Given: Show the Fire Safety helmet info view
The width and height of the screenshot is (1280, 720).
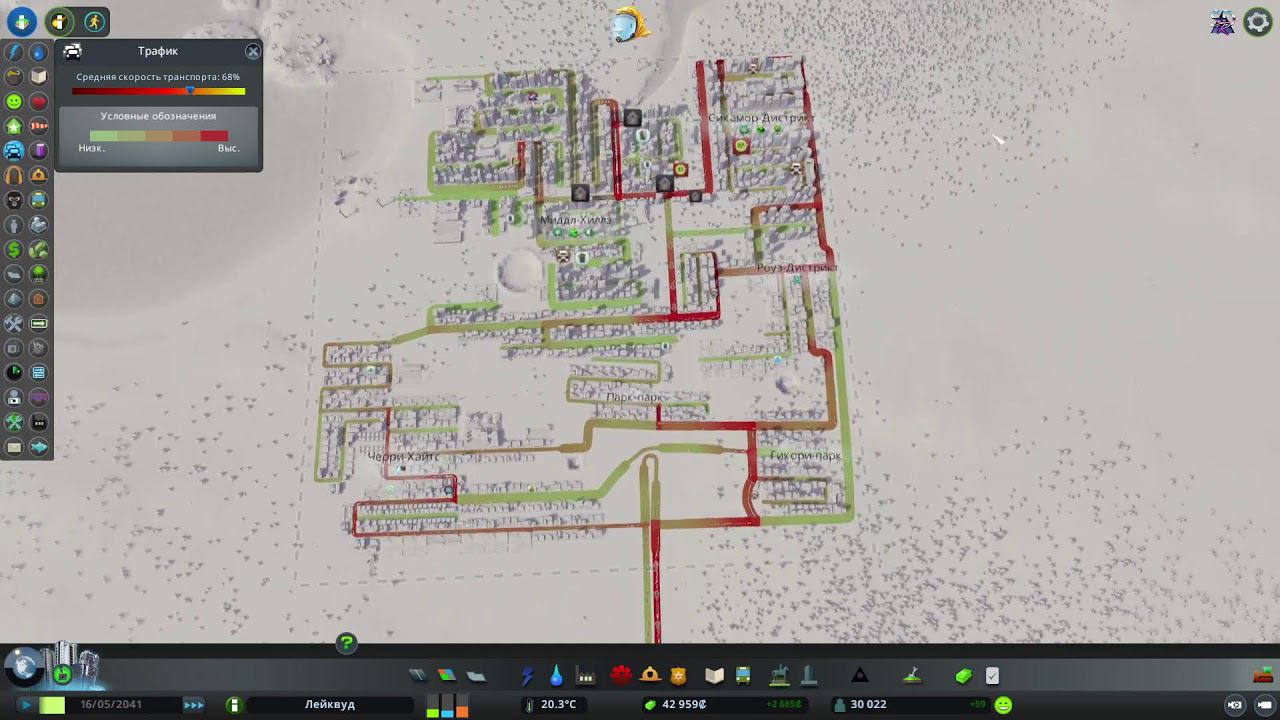Looking at the screenshot, I should point(39,175).
